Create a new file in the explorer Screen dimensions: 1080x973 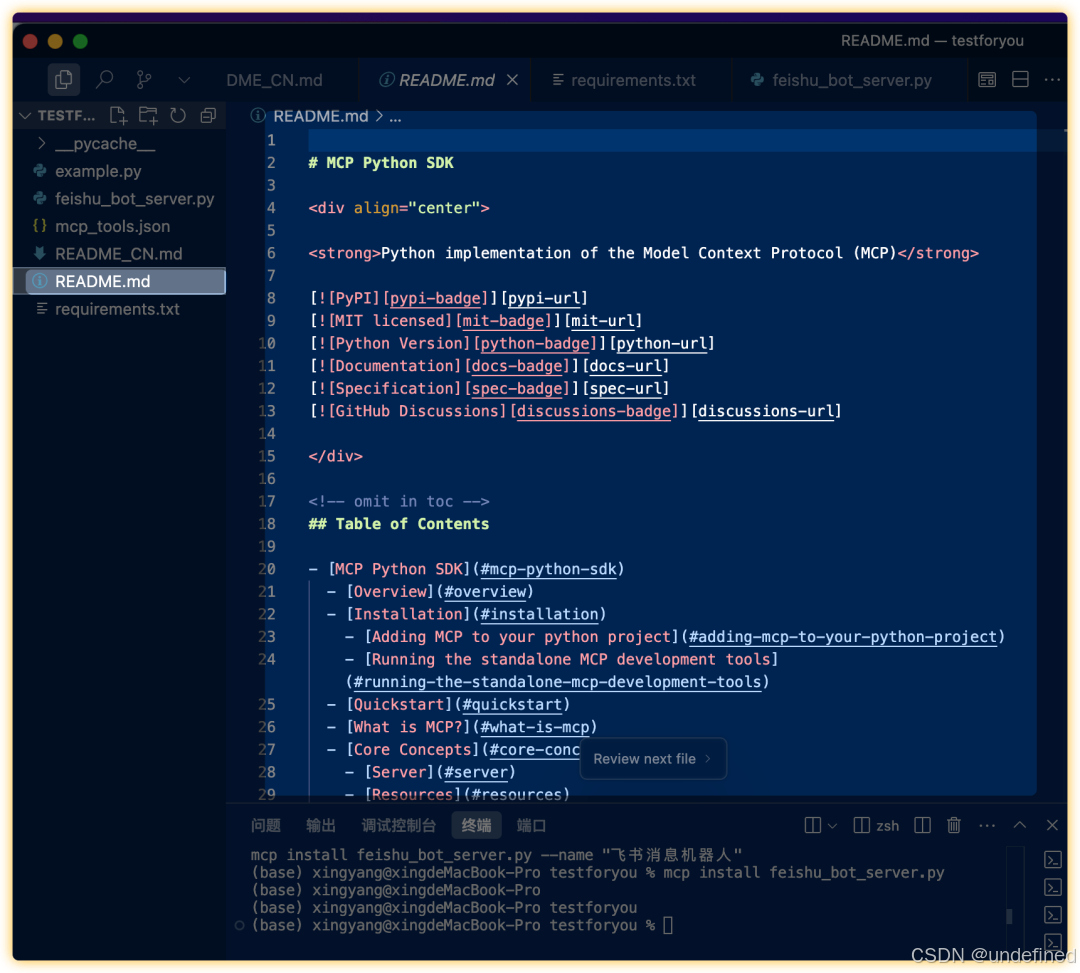coord(118,115)
